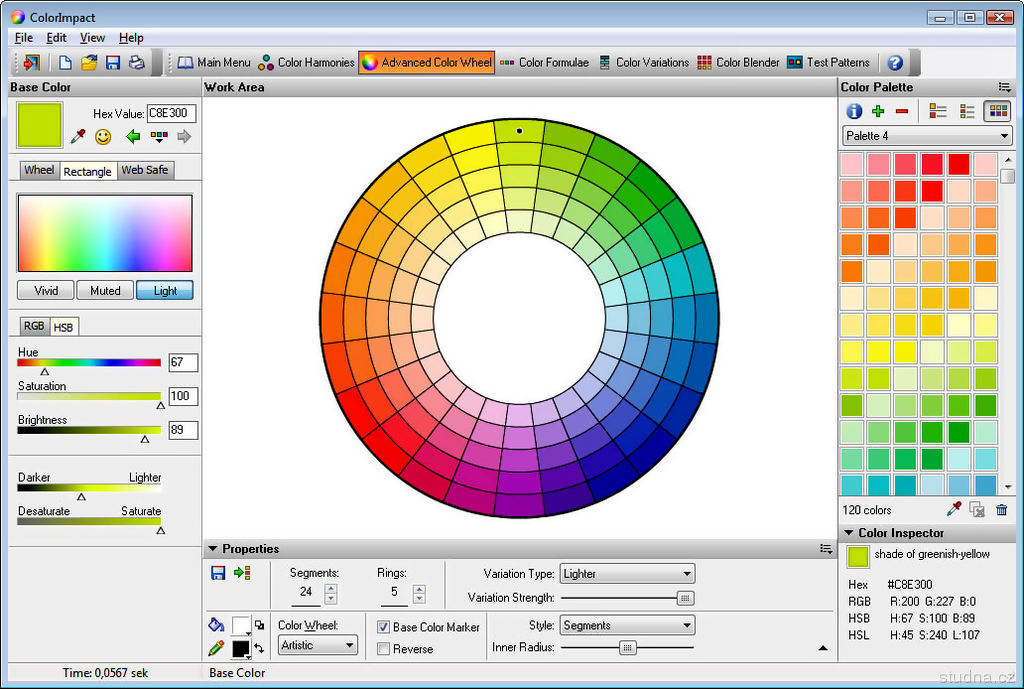Click the red minus icon in Color Palette
Viewport: 1024px width, 689px height.
(902, 111)
